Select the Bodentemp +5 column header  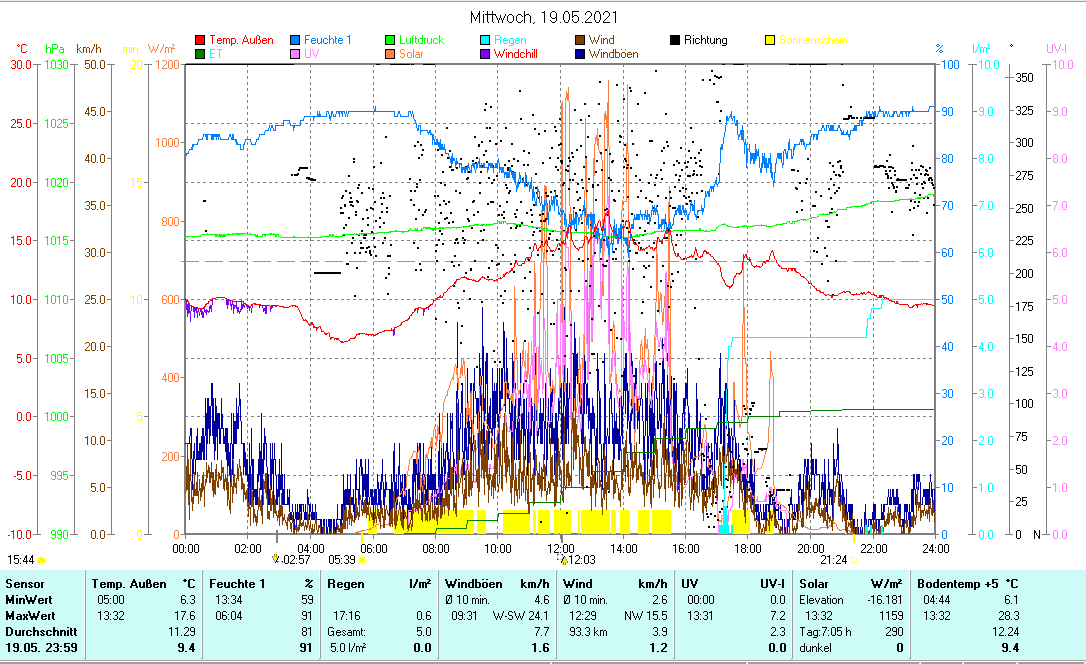(x=955, y=583)
